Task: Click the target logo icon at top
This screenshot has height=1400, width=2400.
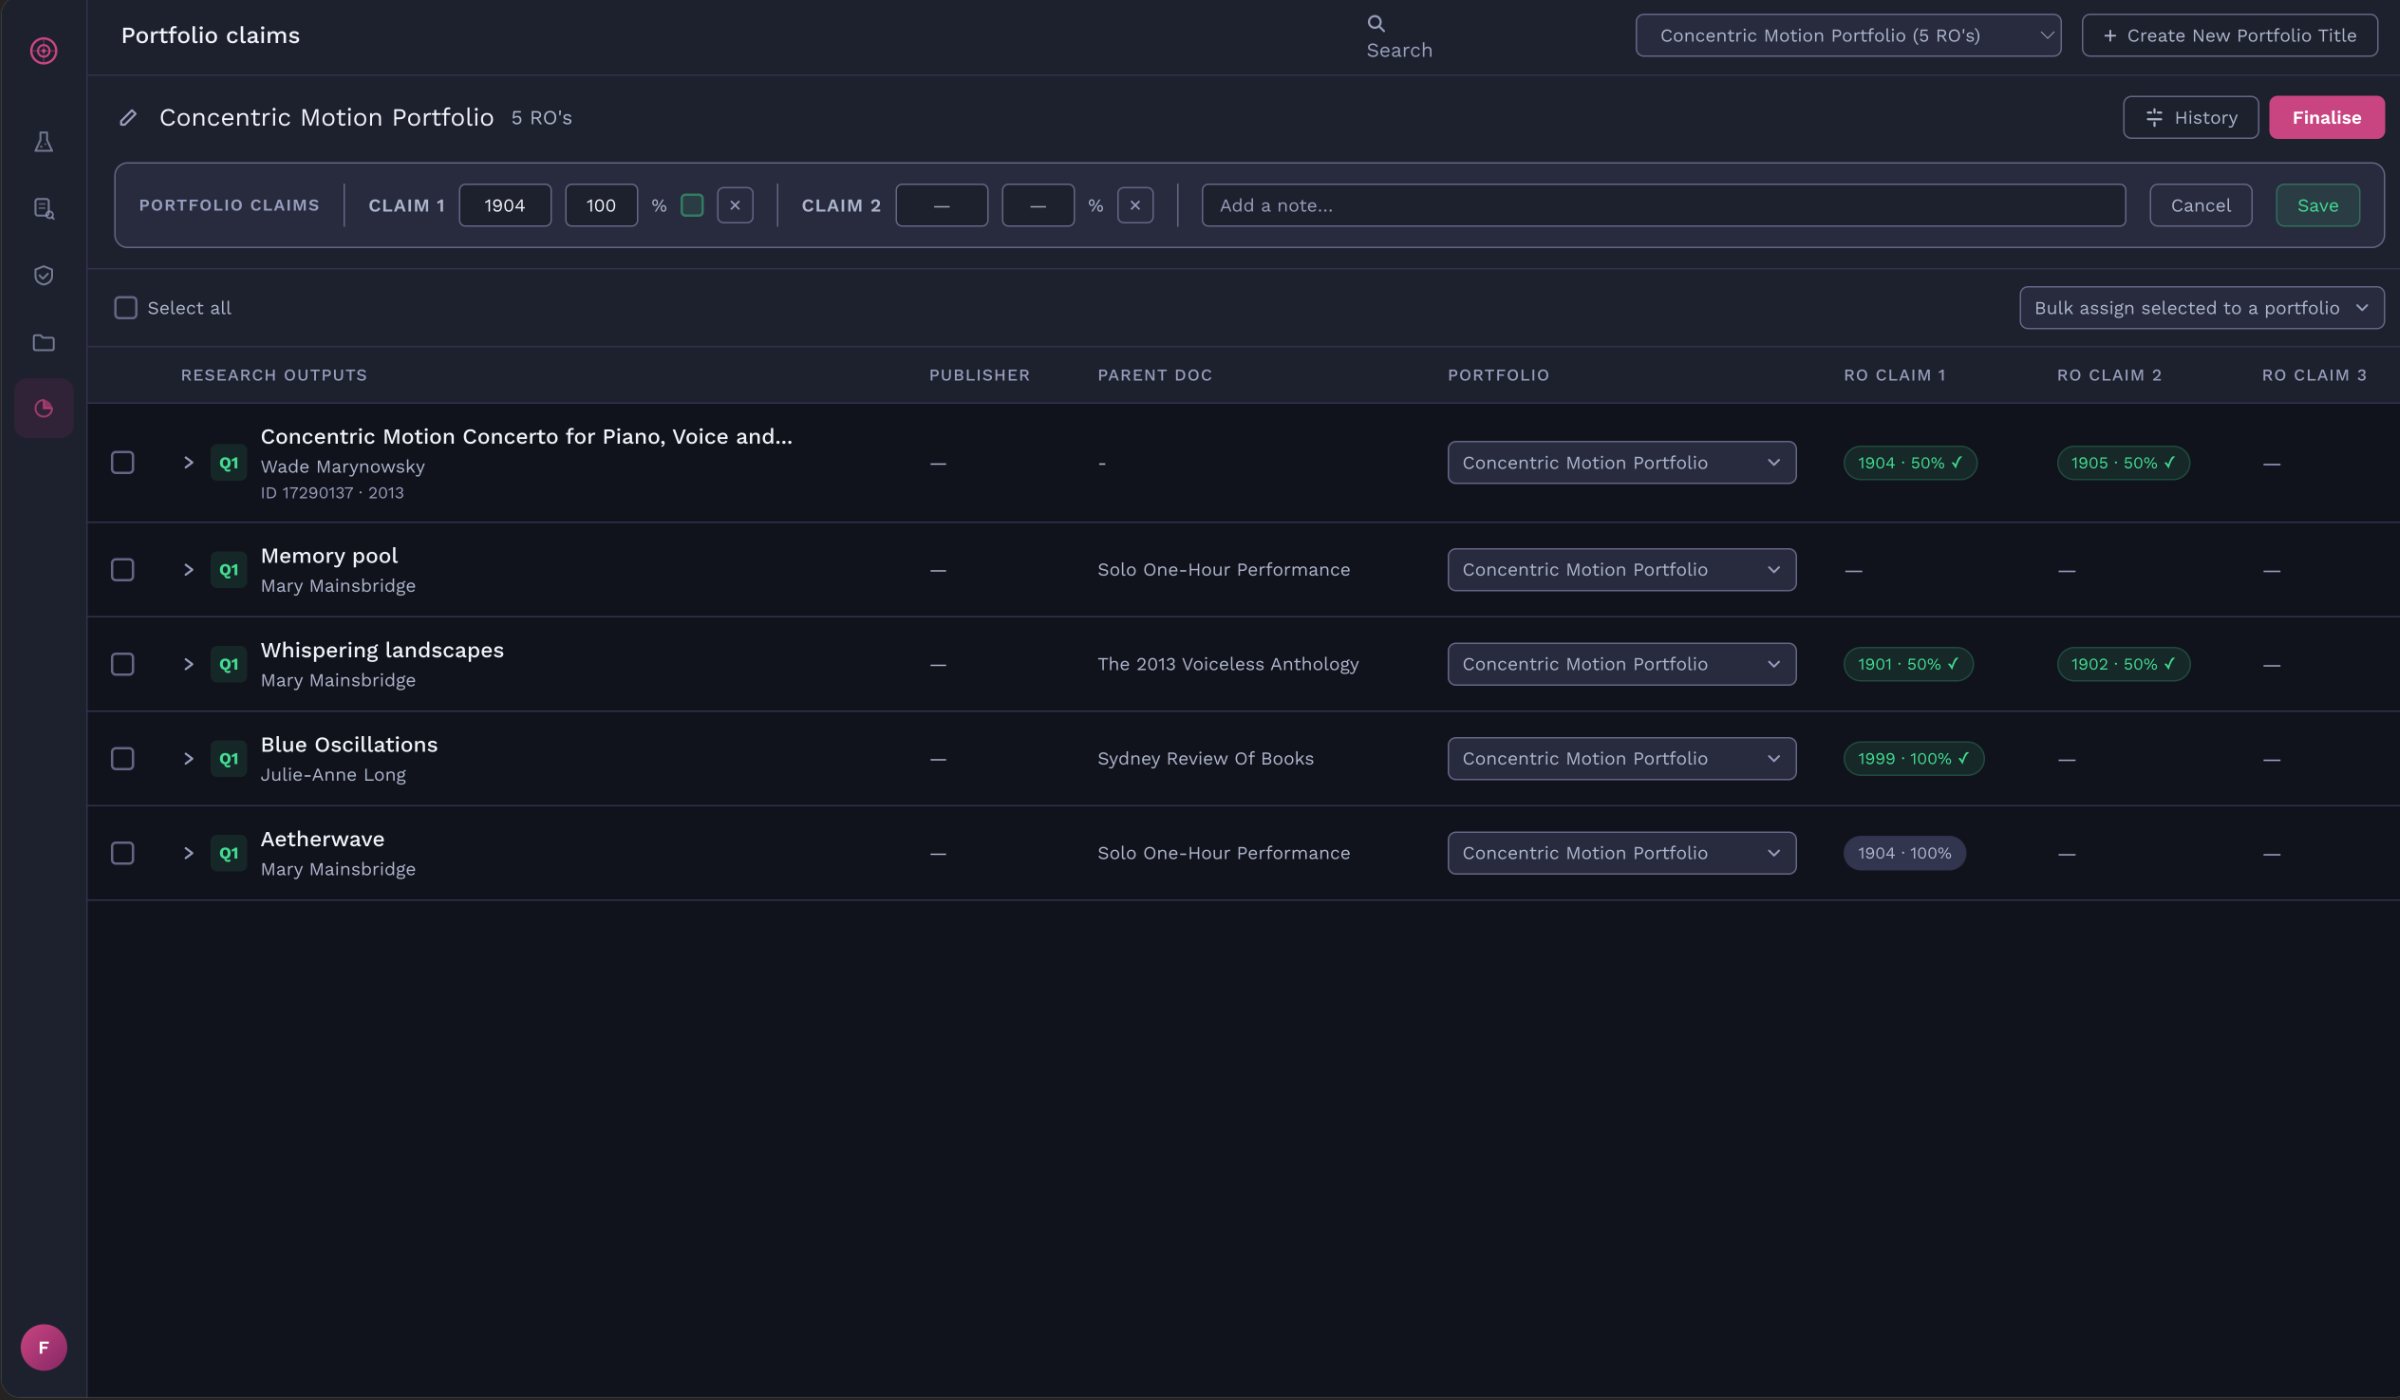Action: (x=43, y=50)
